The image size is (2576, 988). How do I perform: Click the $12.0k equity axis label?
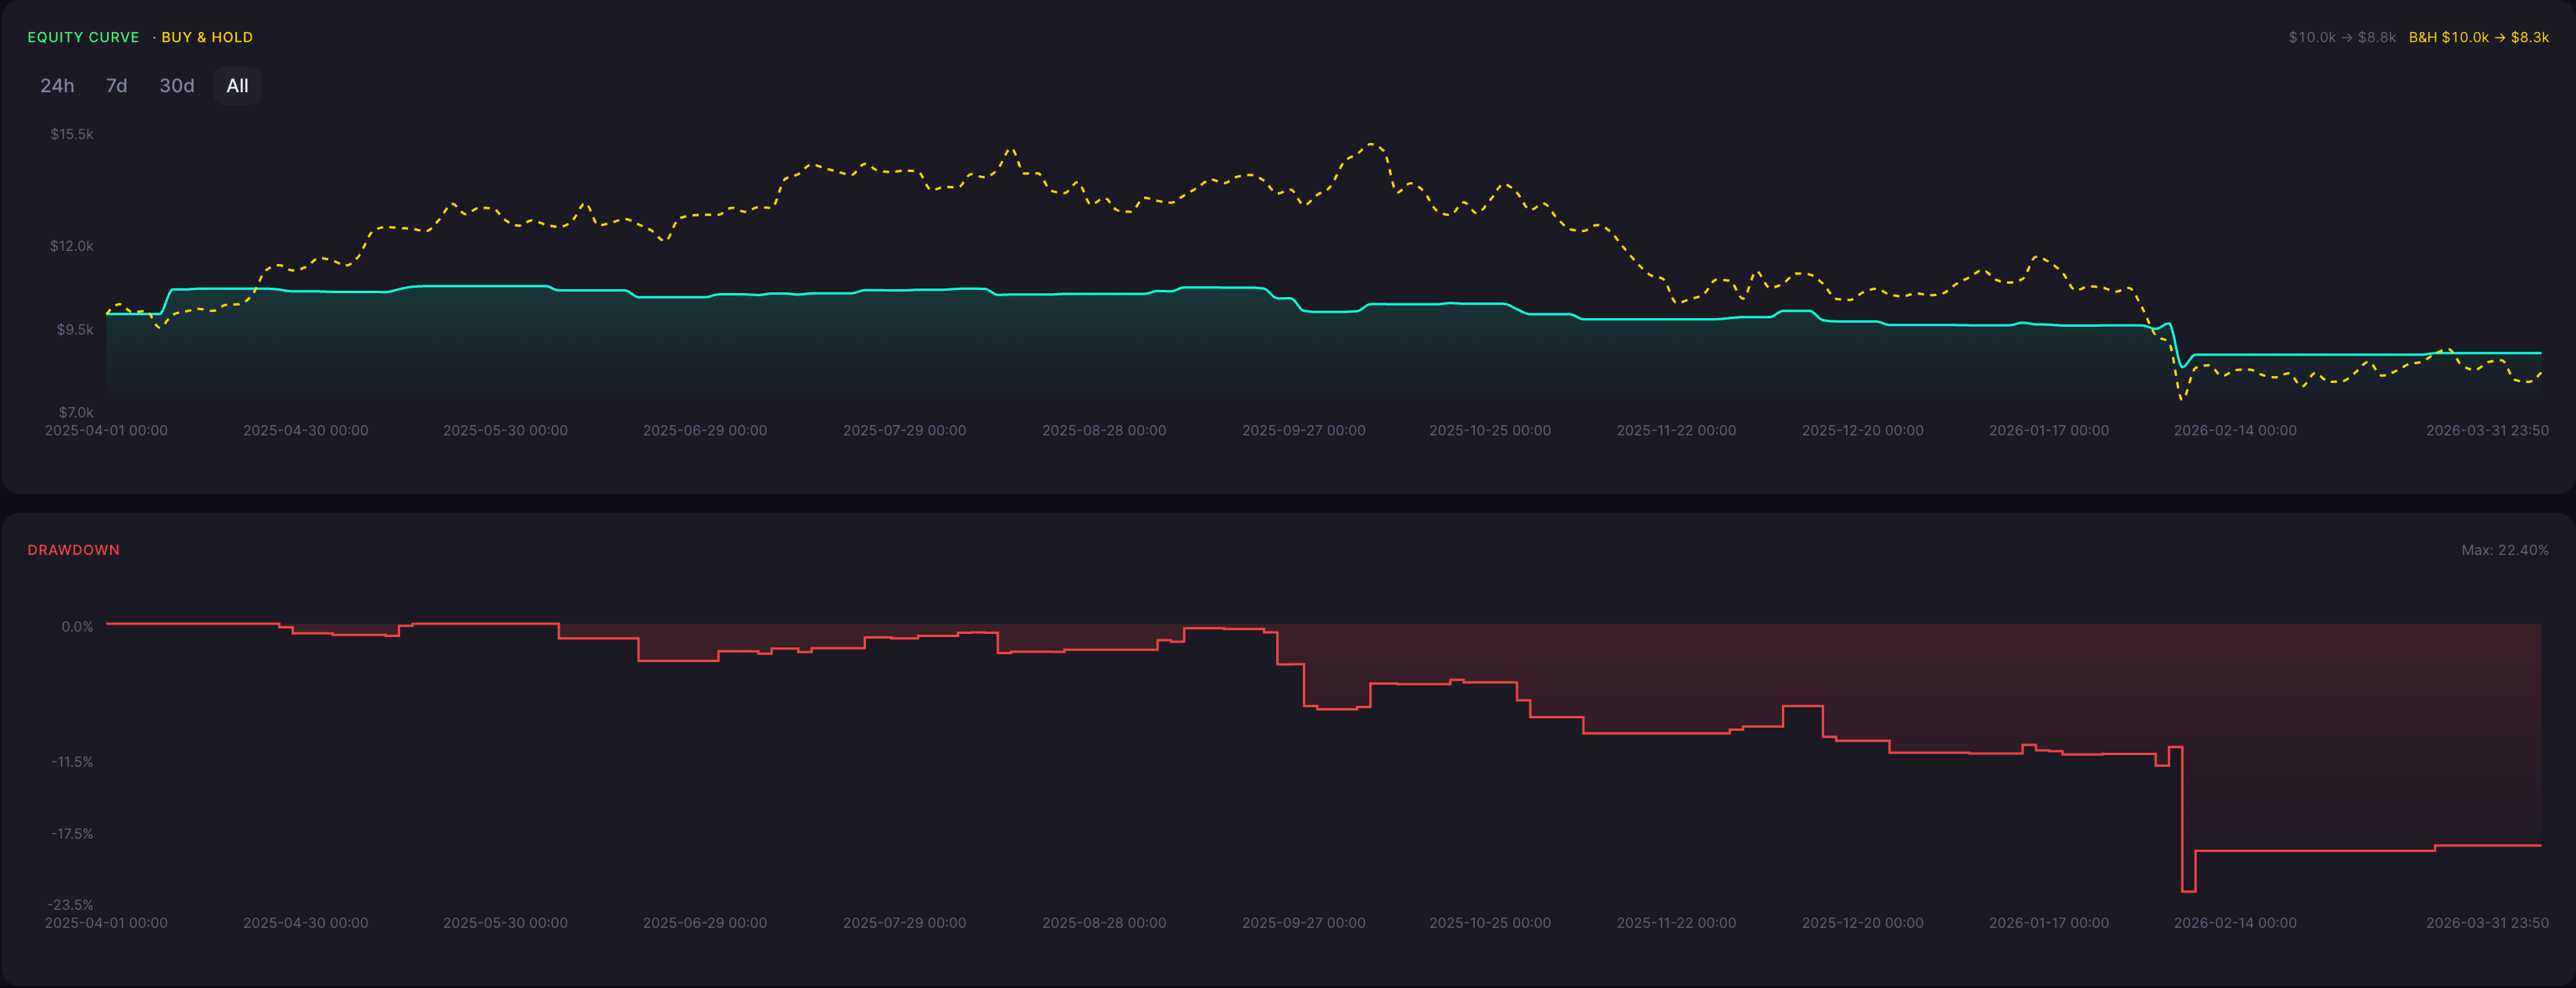point(72,246)
